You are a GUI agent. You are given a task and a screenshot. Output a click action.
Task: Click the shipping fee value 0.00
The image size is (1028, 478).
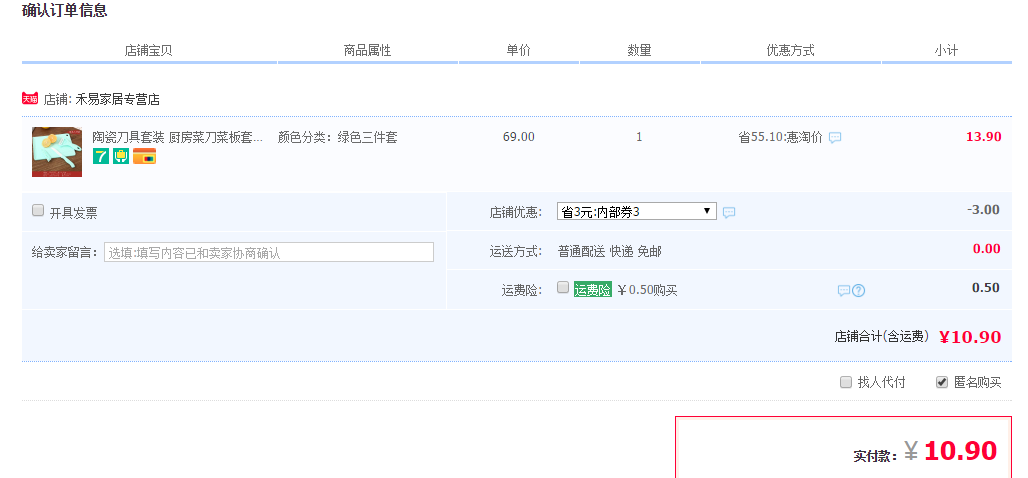pyautogui.click(x=987, y=249)
